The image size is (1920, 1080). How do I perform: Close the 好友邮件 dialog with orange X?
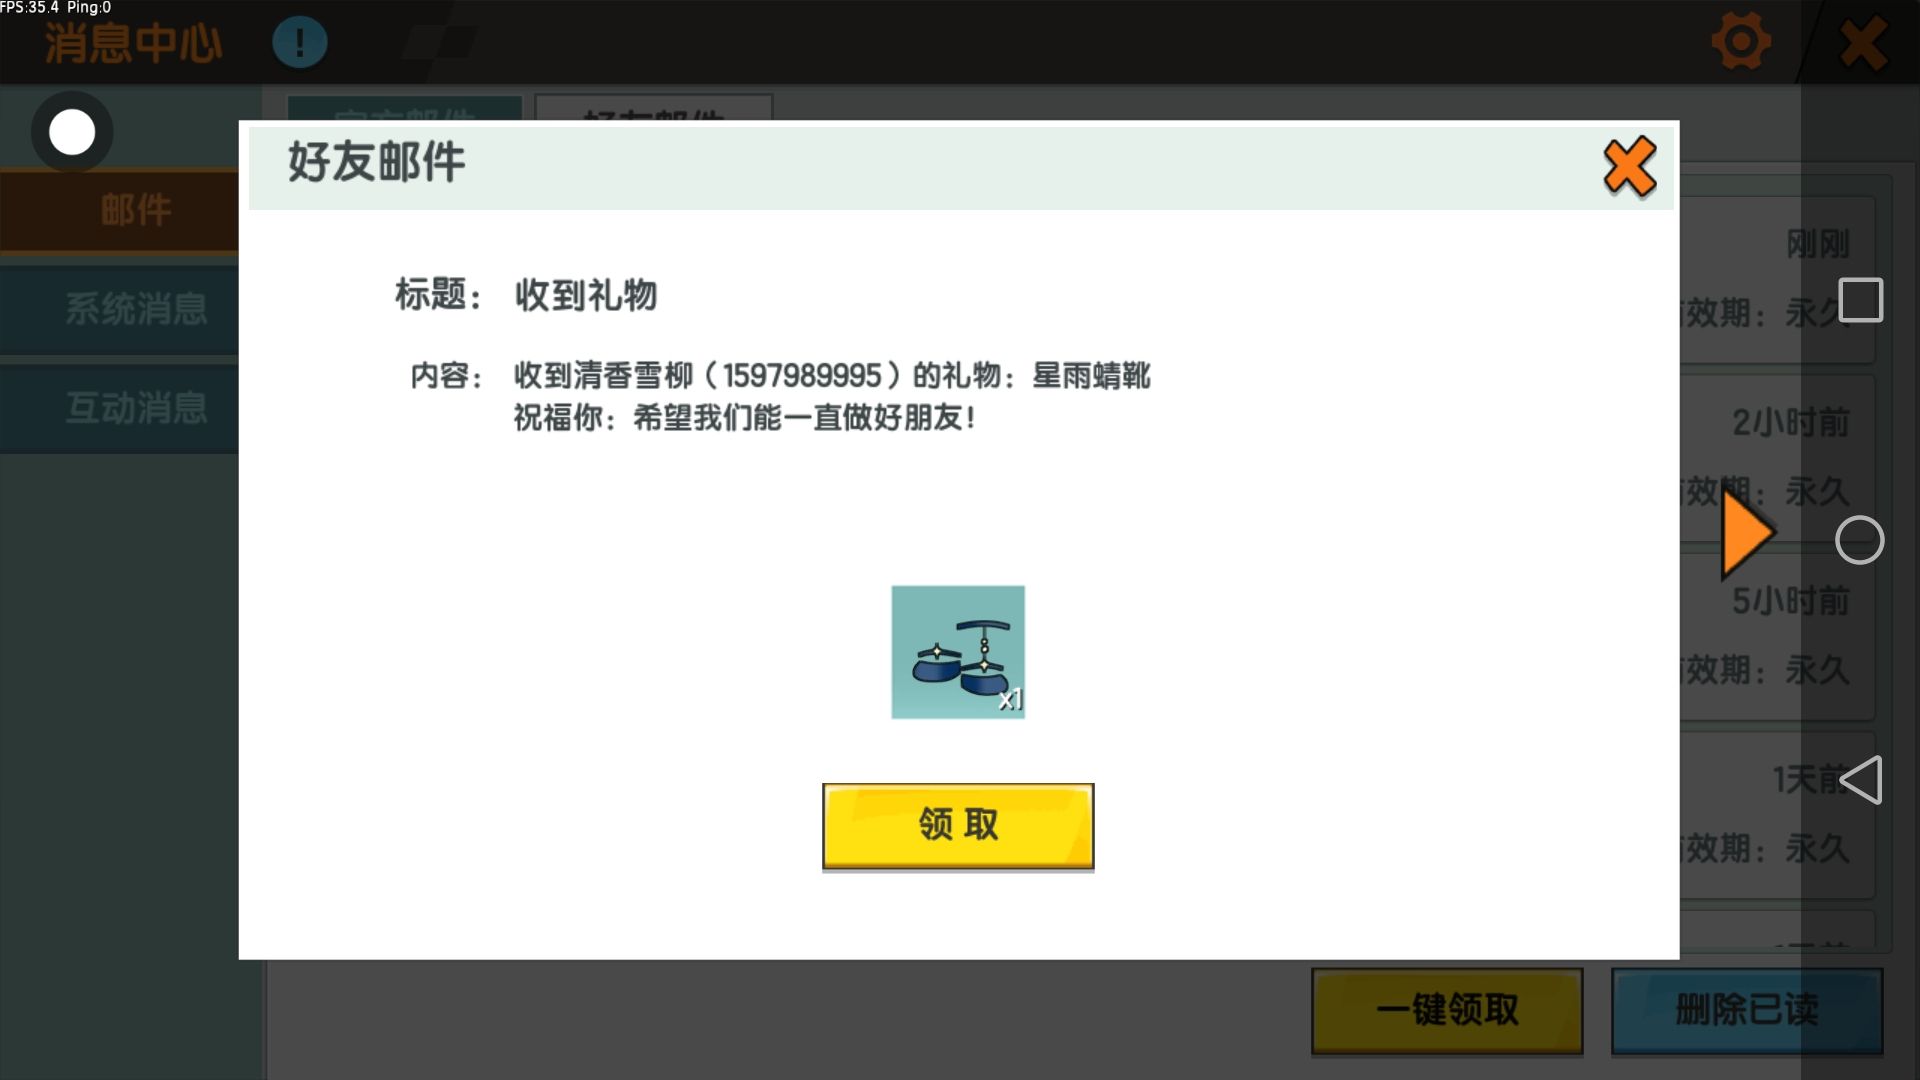1629,167
